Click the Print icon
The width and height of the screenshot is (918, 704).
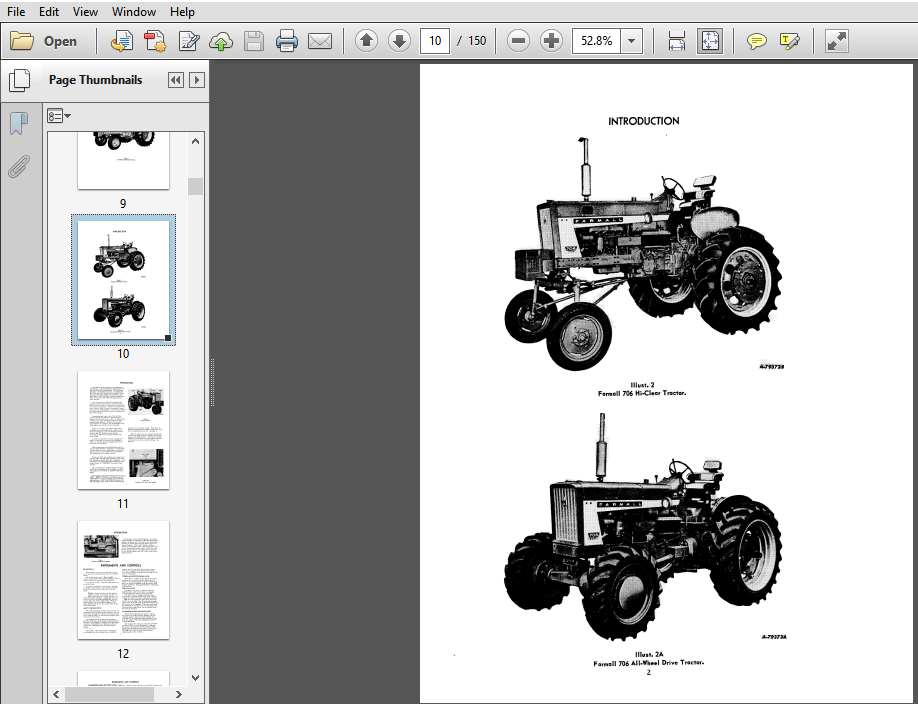(286, 41)
